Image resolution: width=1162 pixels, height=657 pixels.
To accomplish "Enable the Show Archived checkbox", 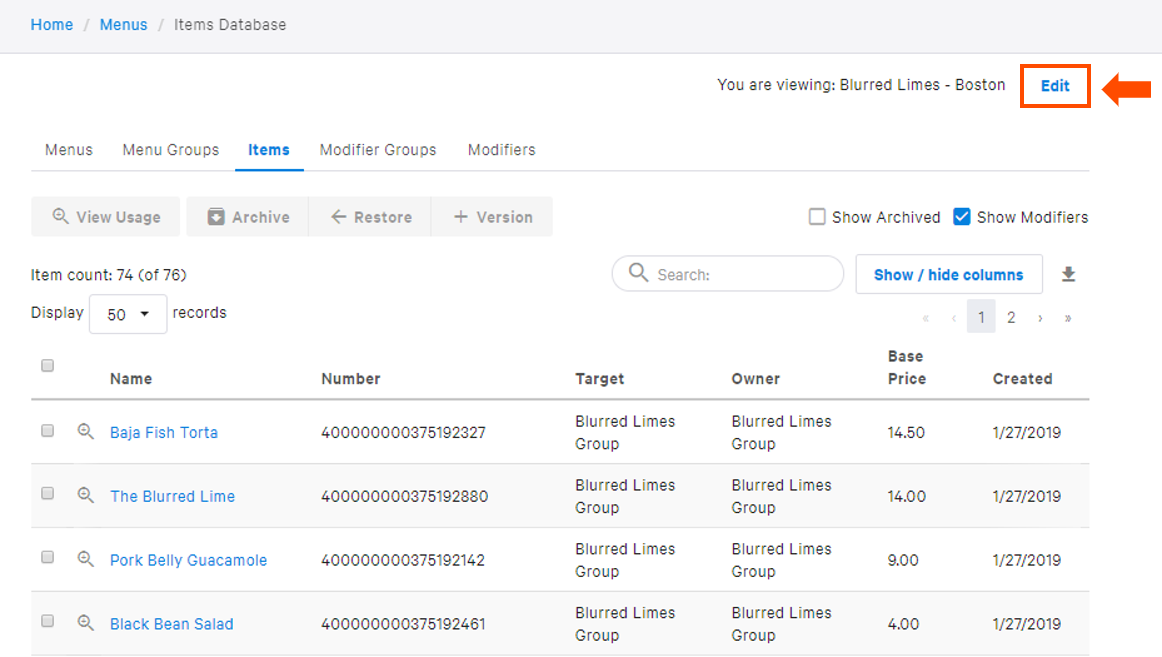I will pos(817,216).
